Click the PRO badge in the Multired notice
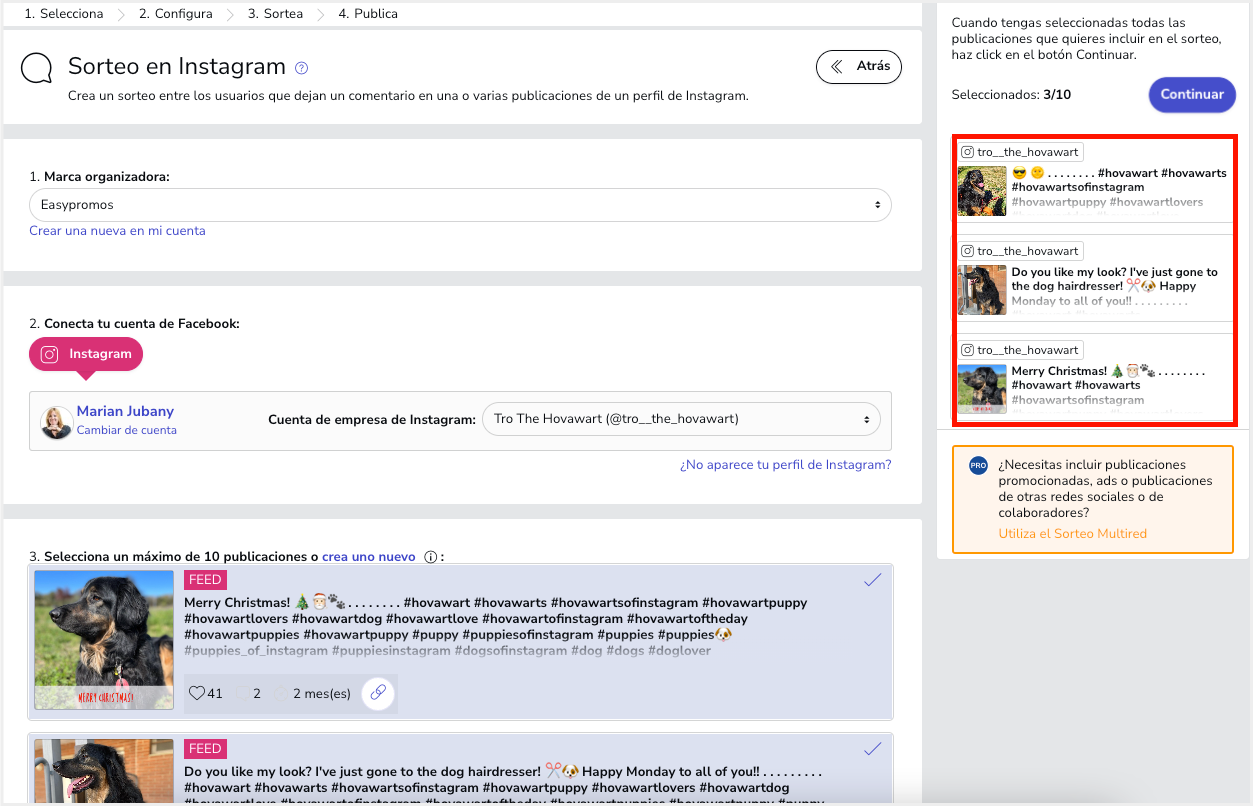This screenshot has height=807, width=1253. (978, 466)
